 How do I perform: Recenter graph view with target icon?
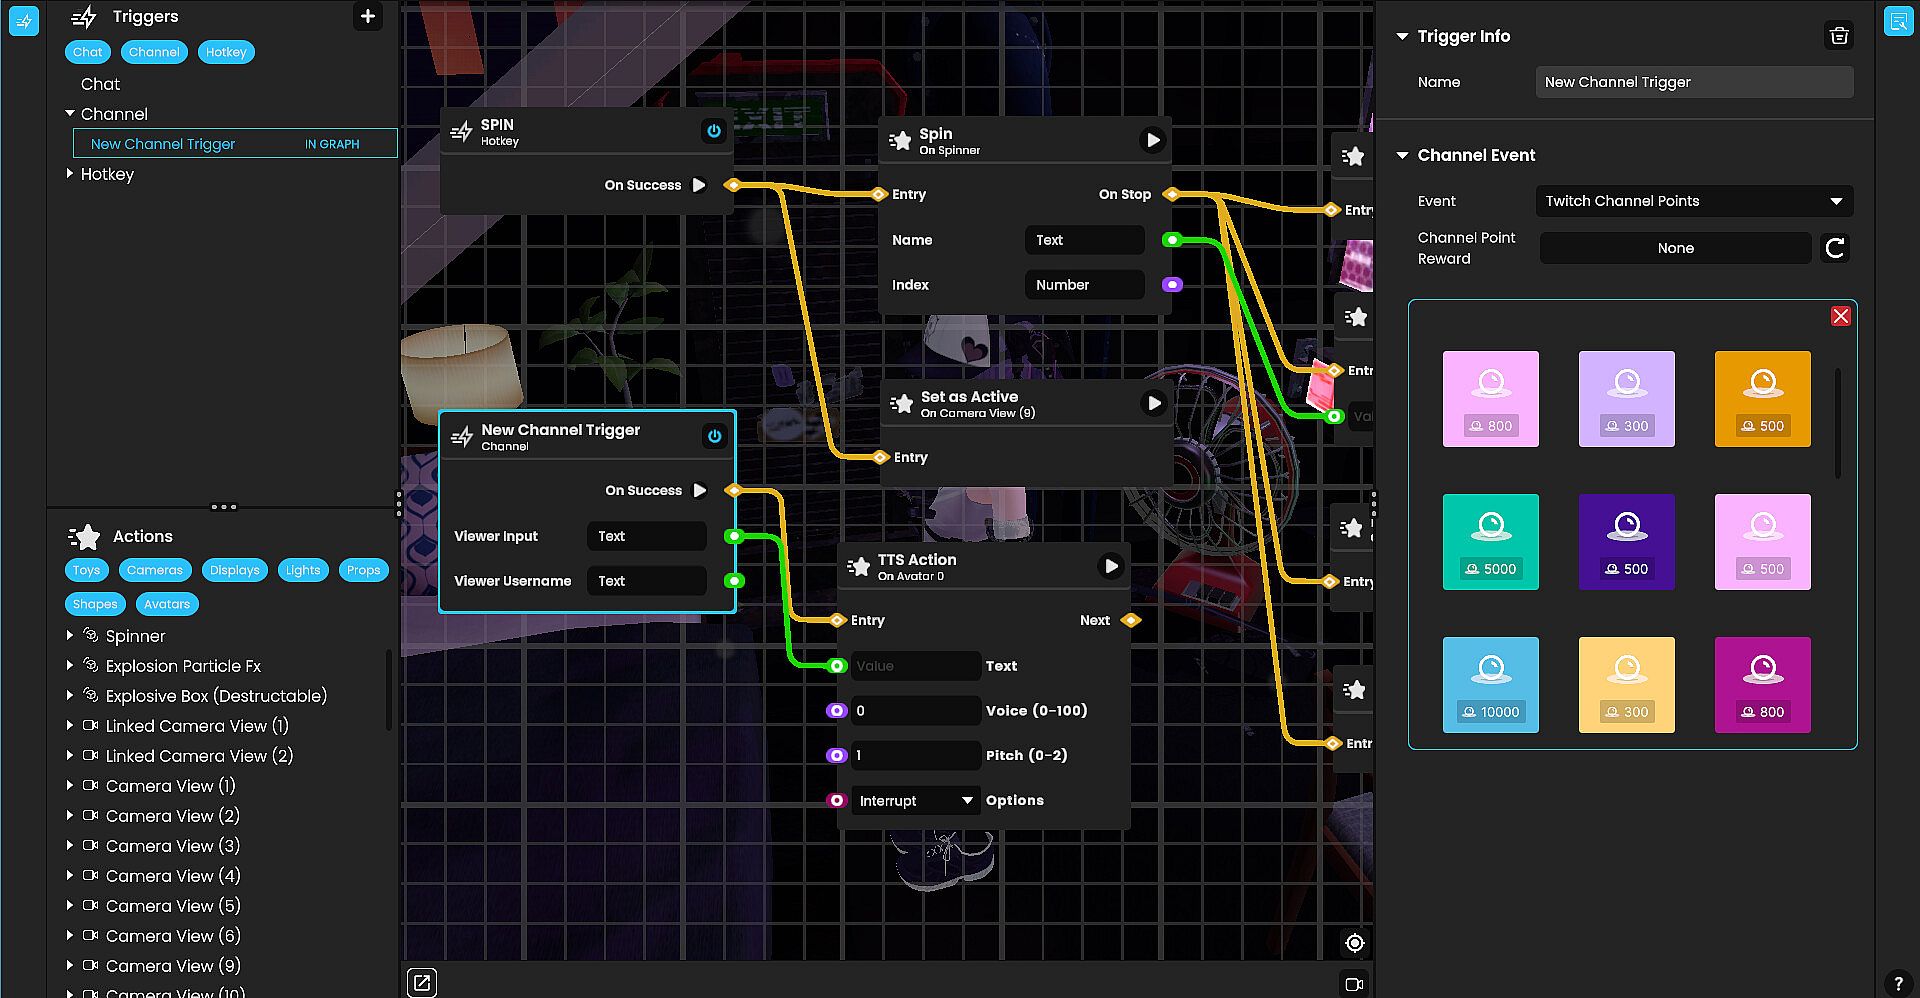[x=1354, y=943]
